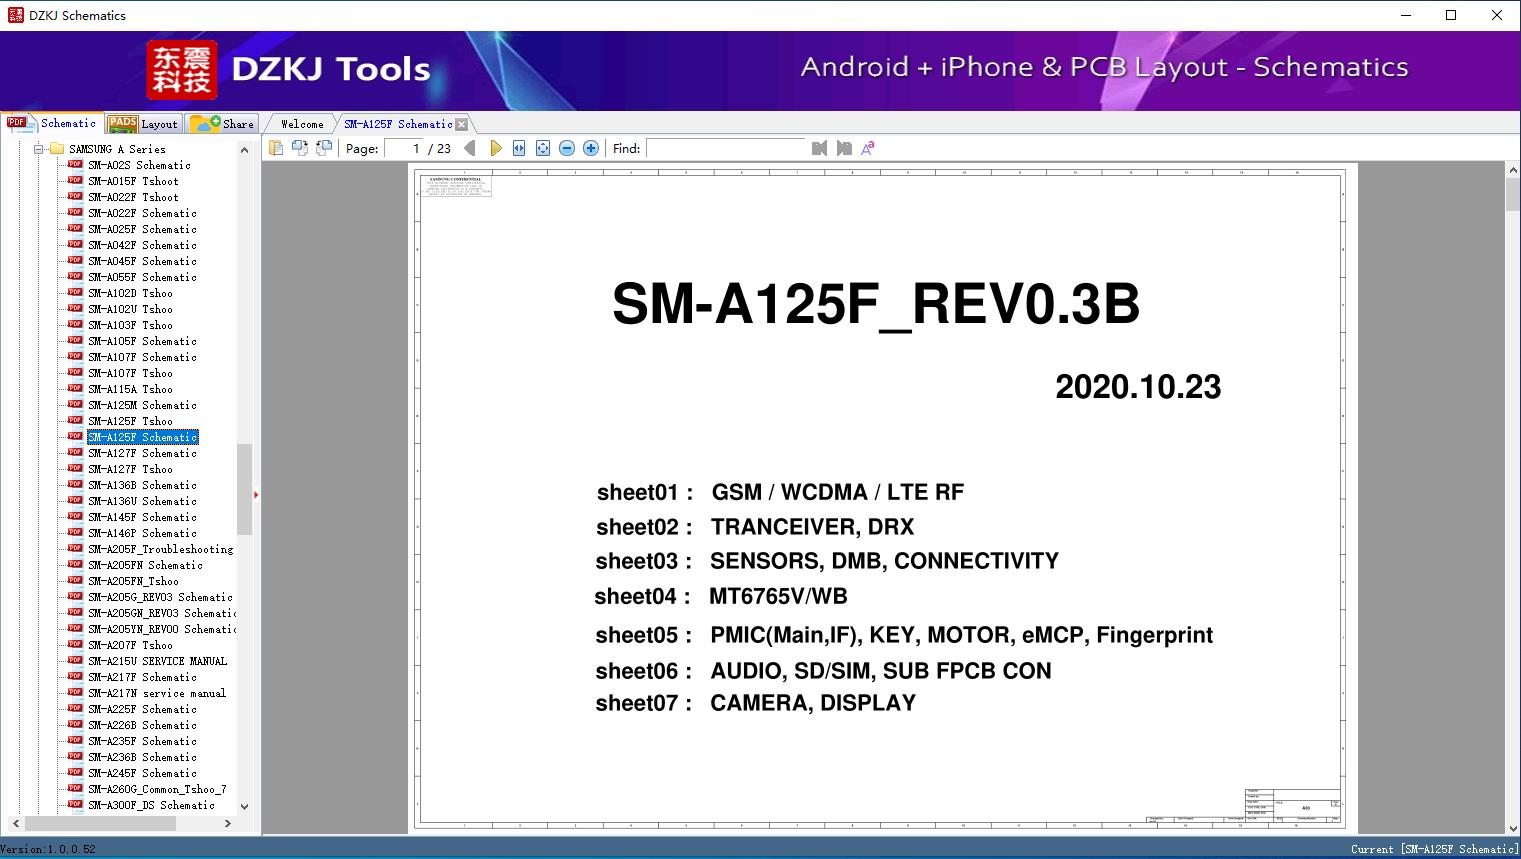Click PDF icon beside SM-A146P Schematic
1521x859 pixels.
pos(75,532)
